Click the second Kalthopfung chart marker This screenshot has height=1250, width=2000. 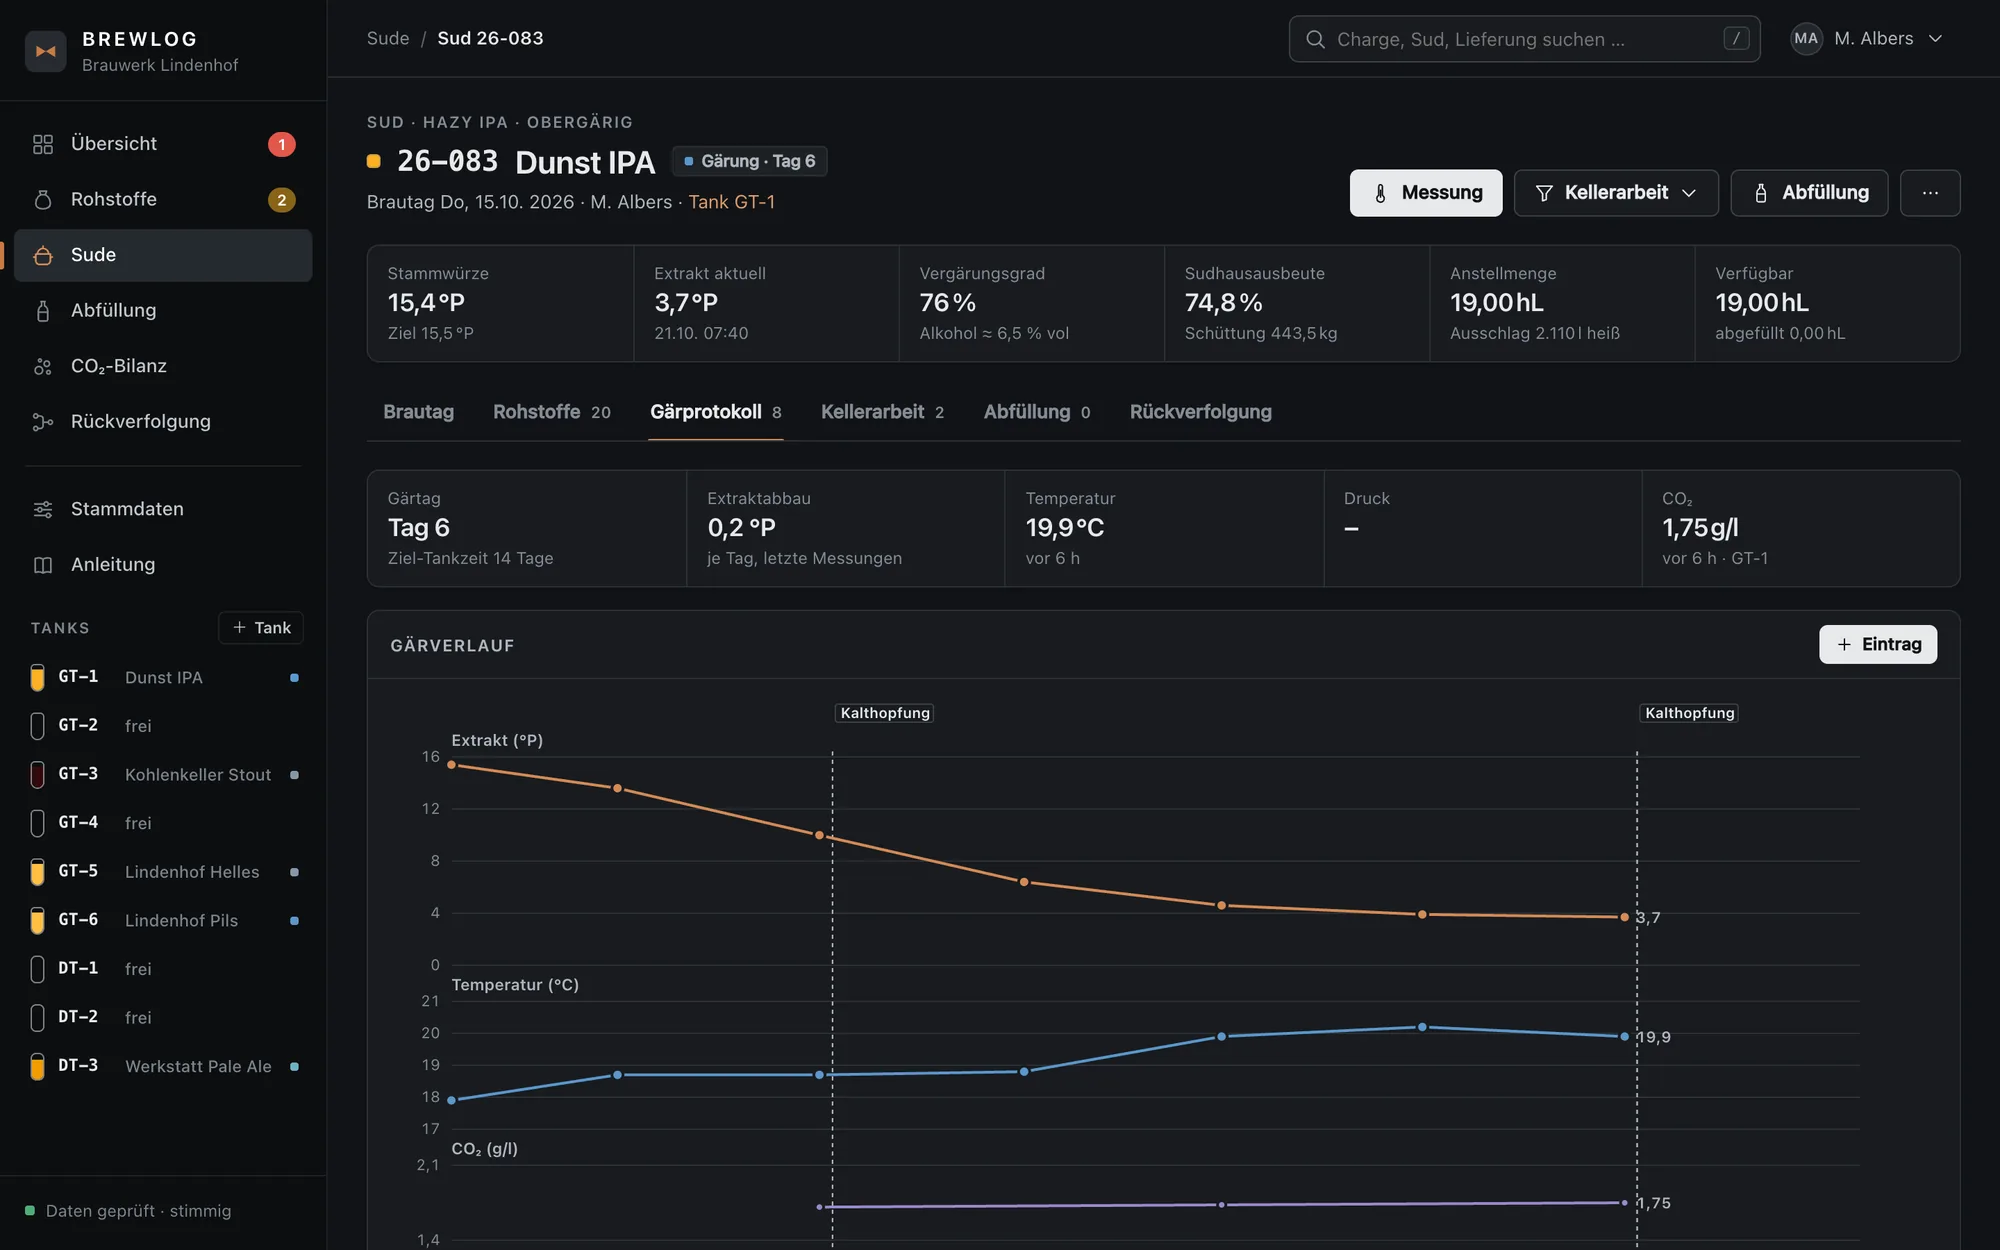click(x=1690, y=713)
